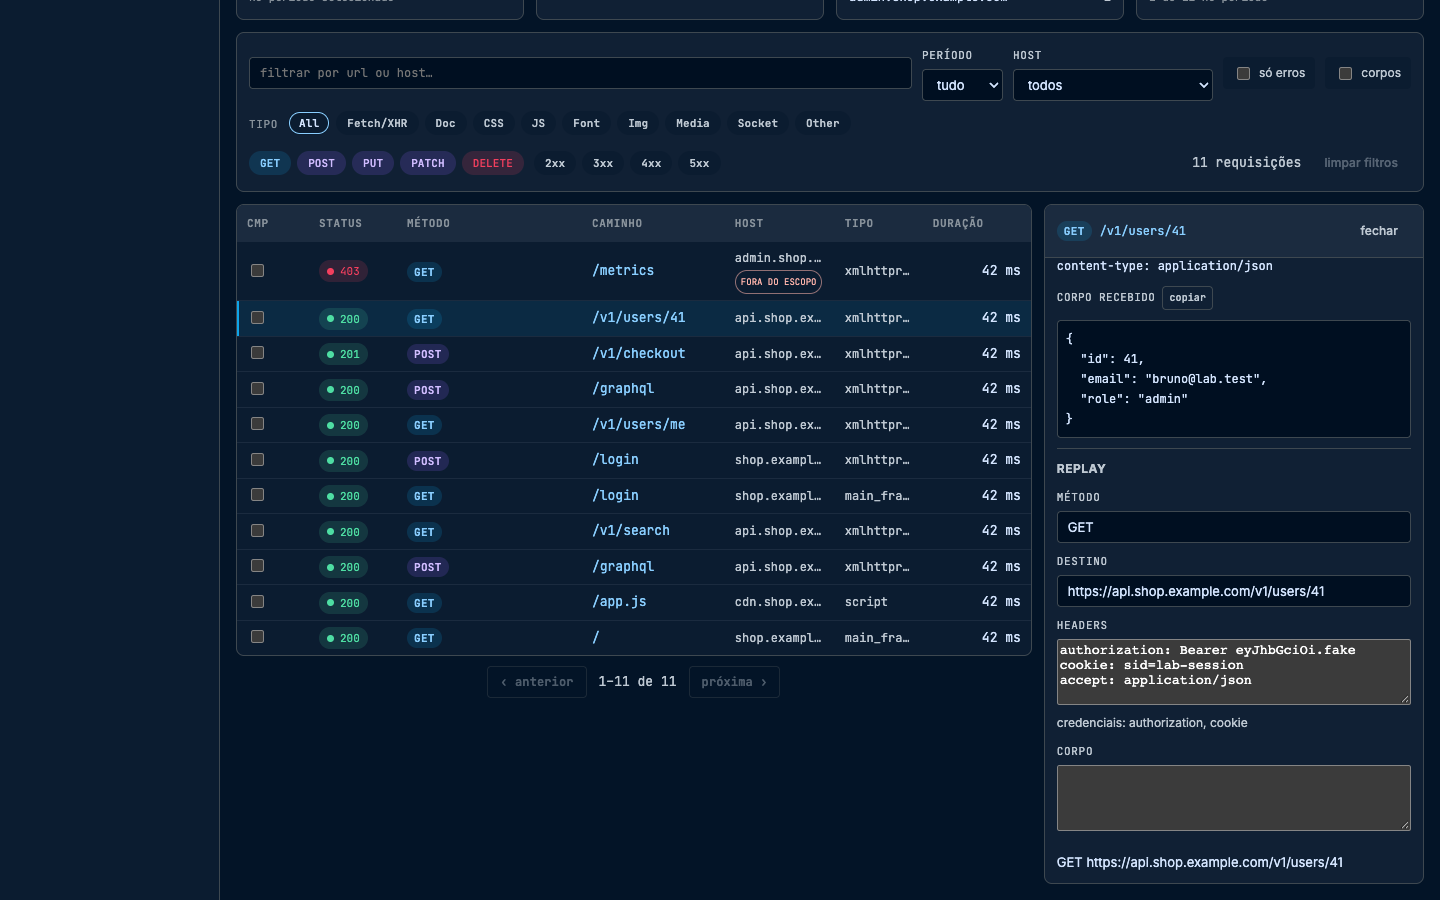
Task: Filter by 5xx status codes
Action: (699, 163)
